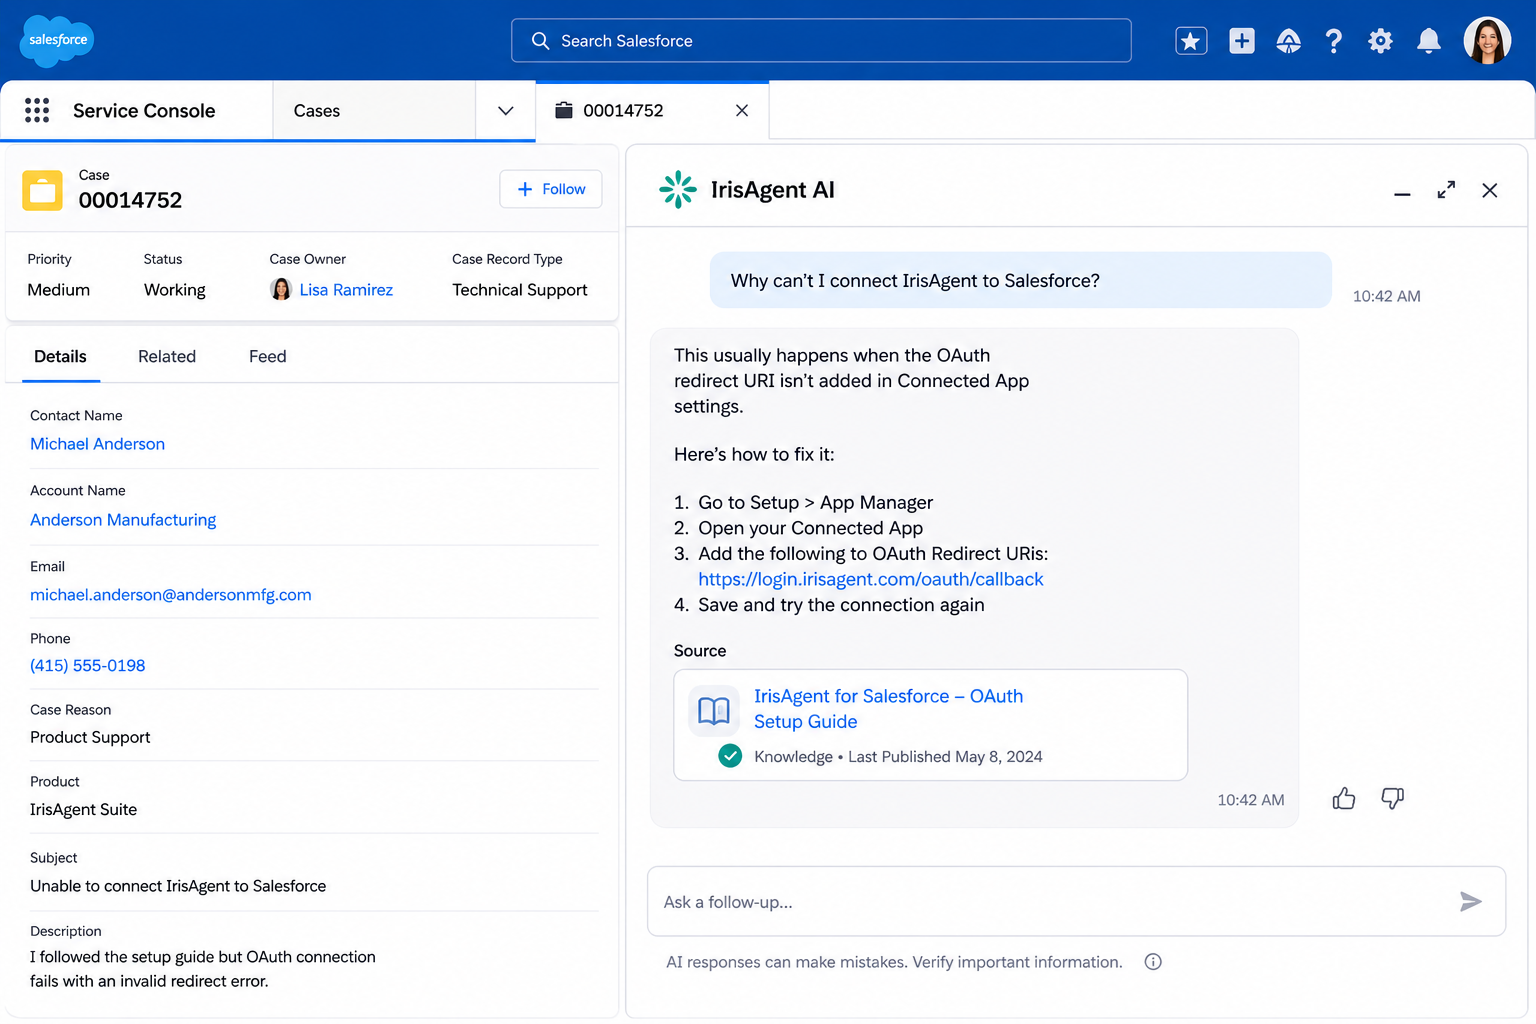Open Favorites with the star icon

point(1190,40)
